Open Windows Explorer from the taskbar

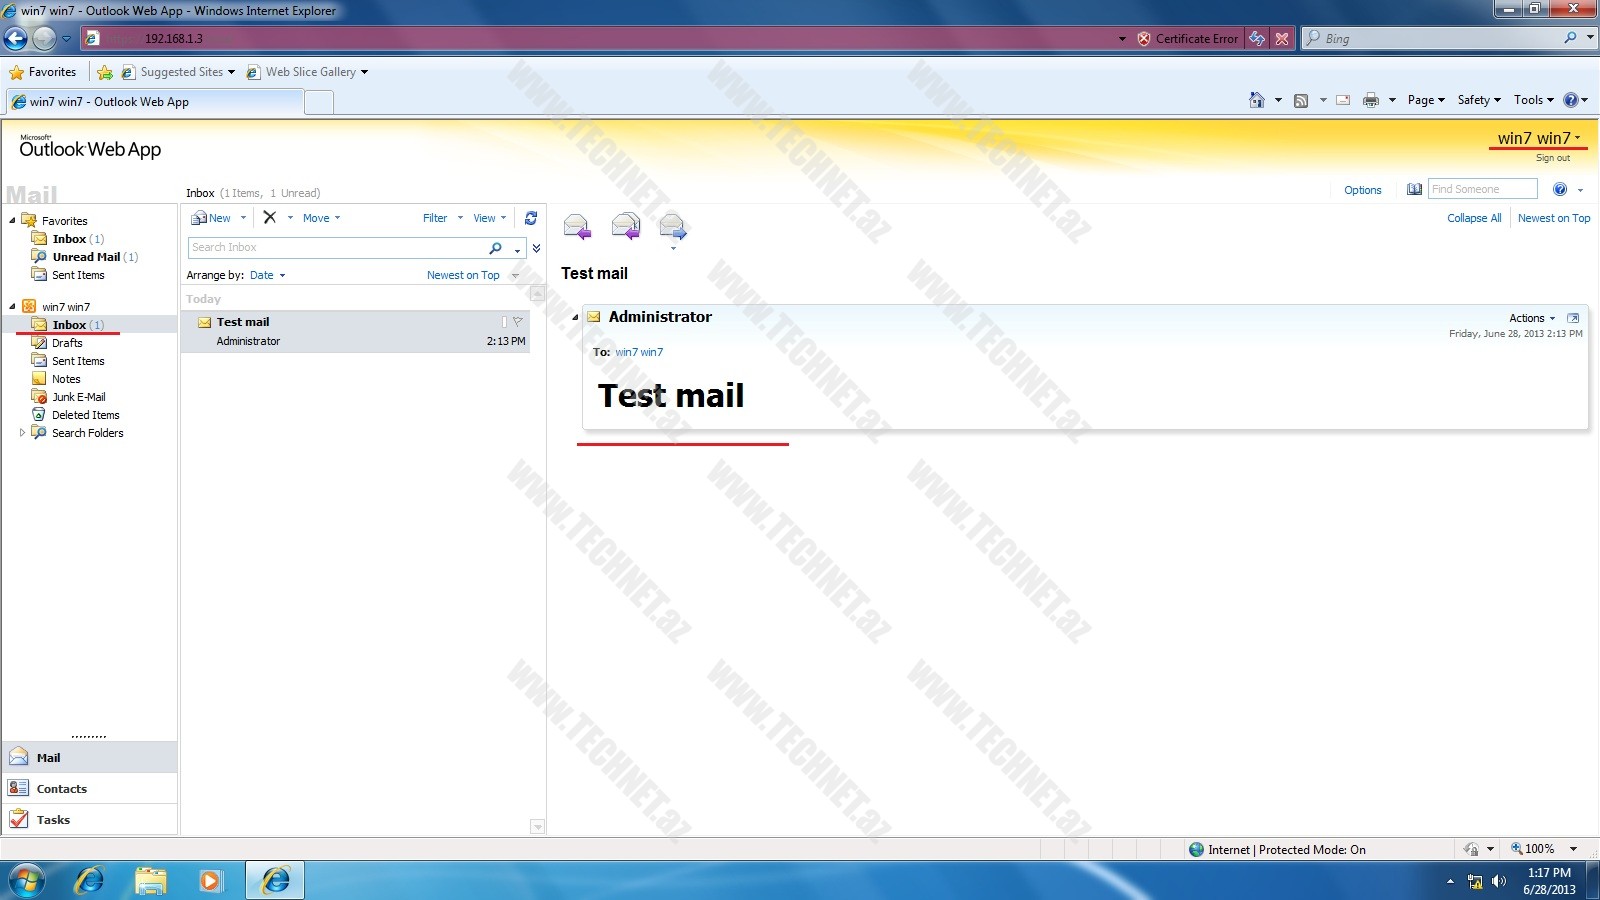click(151, 881)
